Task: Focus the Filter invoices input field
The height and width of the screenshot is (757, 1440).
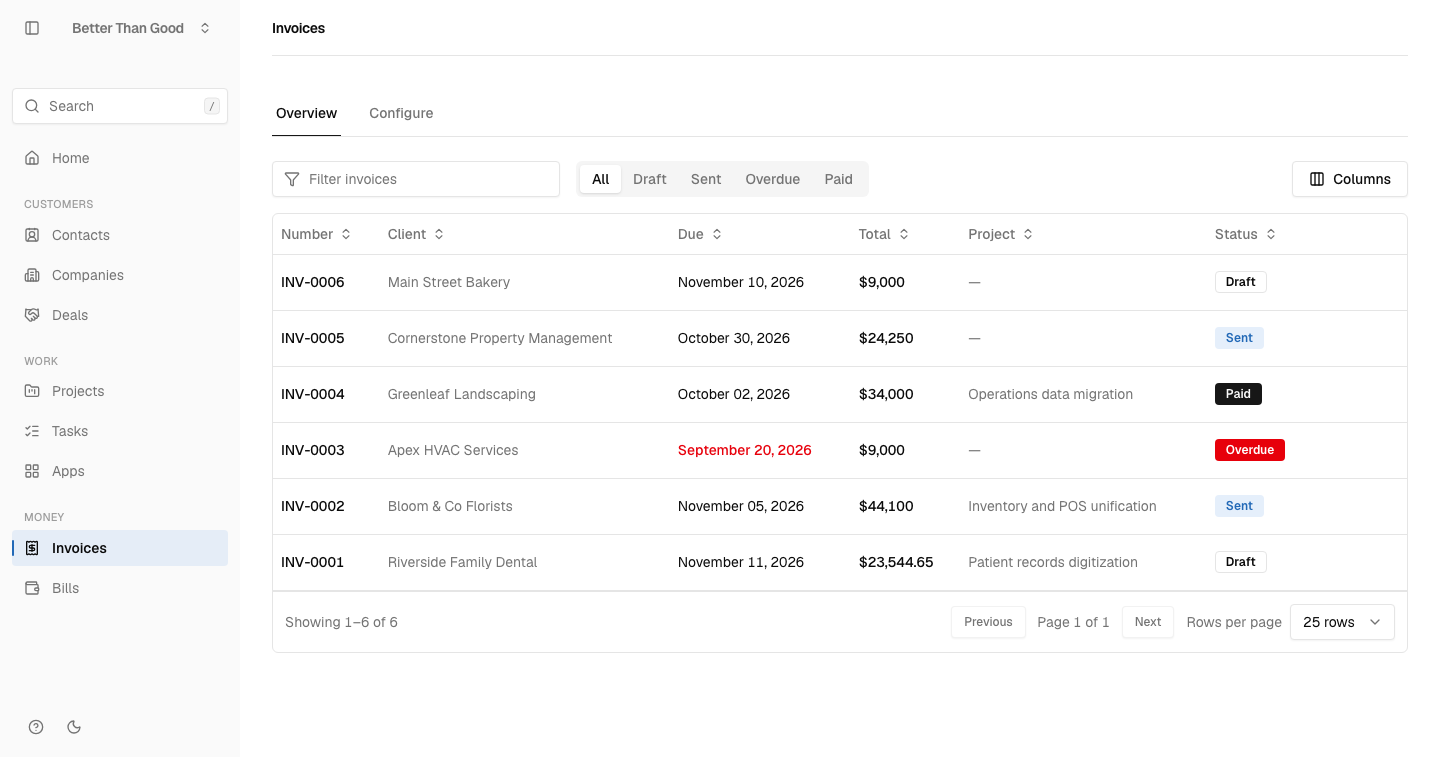Action: pyautogui.click(x=416, y=179)
